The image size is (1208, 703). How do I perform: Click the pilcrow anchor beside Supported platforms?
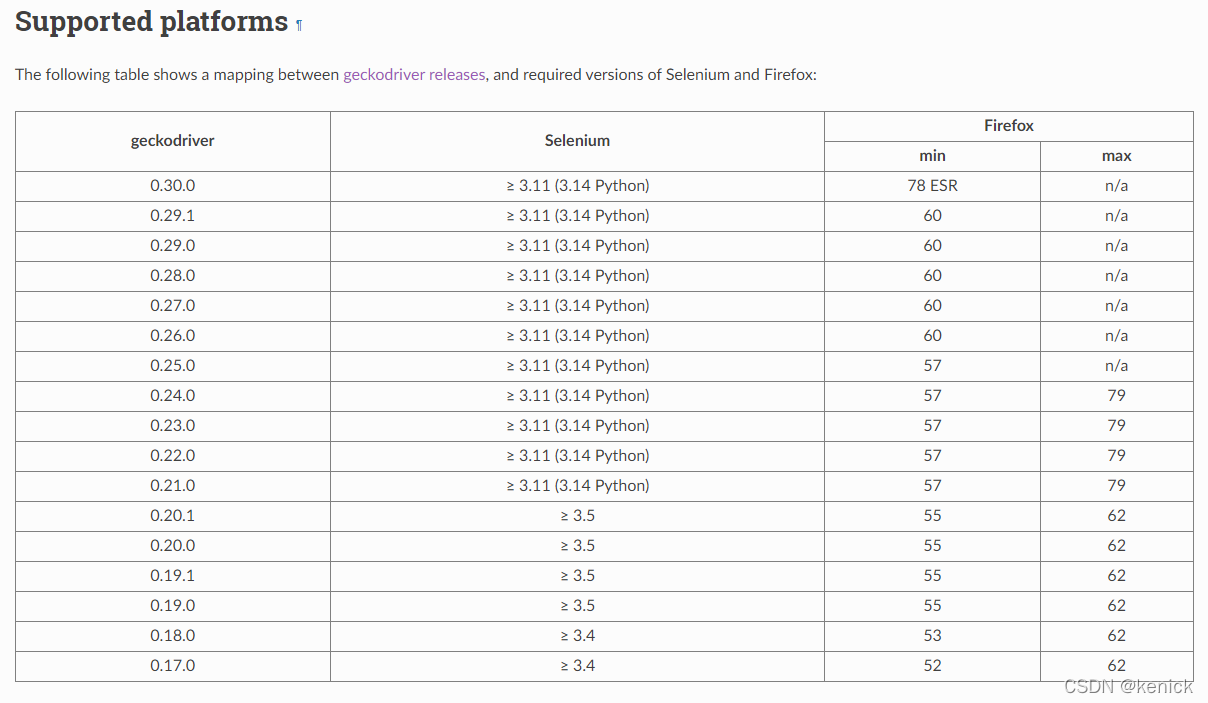(x=299, y=26)
